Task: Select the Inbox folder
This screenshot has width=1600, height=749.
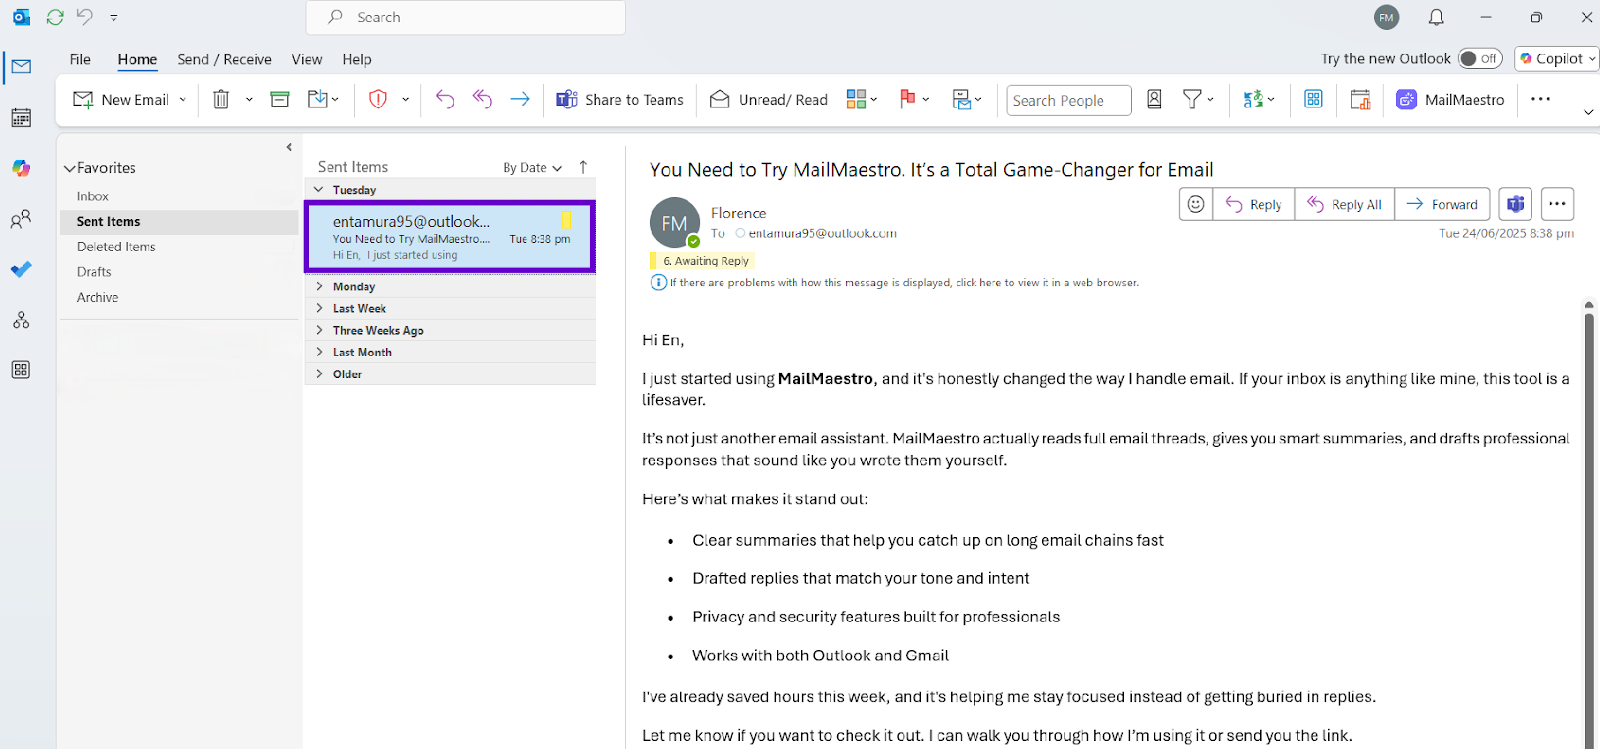Action: pos(93,196)
